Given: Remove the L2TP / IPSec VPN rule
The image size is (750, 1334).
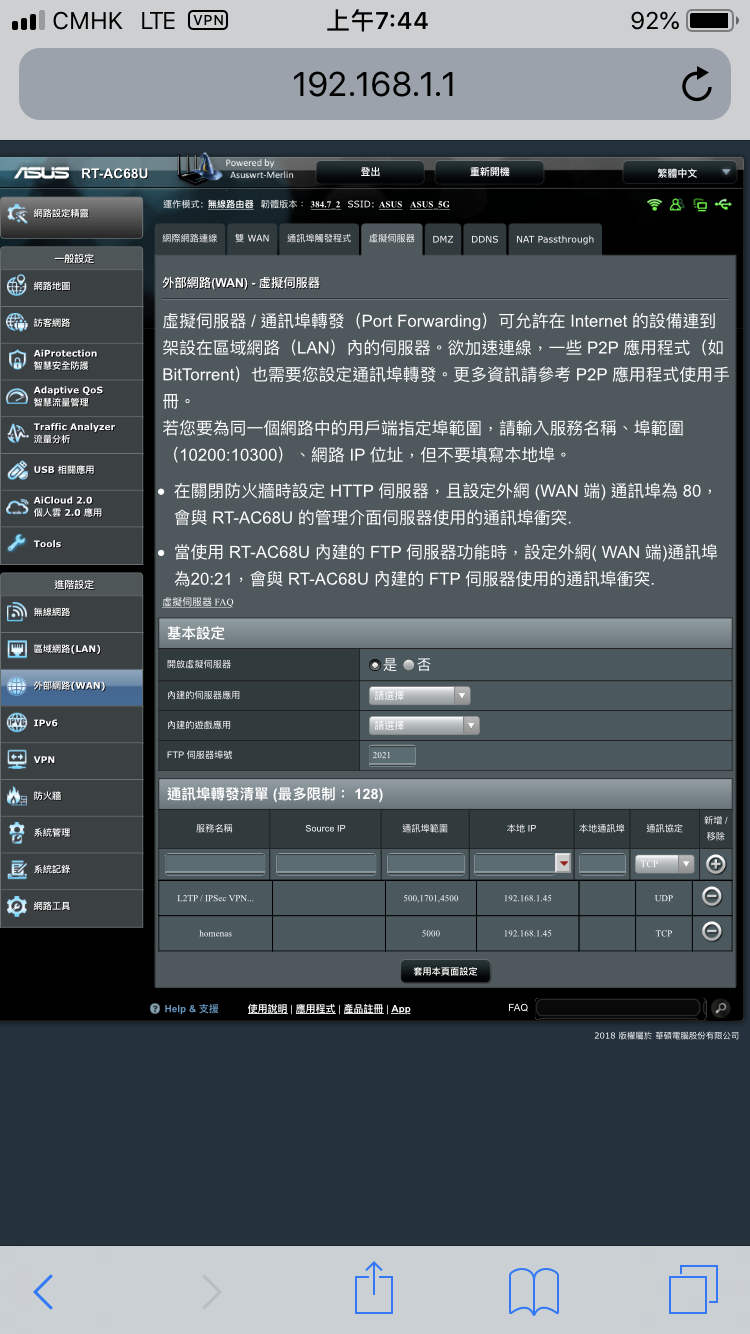Looking at the screenshot, I should click(x=712, y=897).
